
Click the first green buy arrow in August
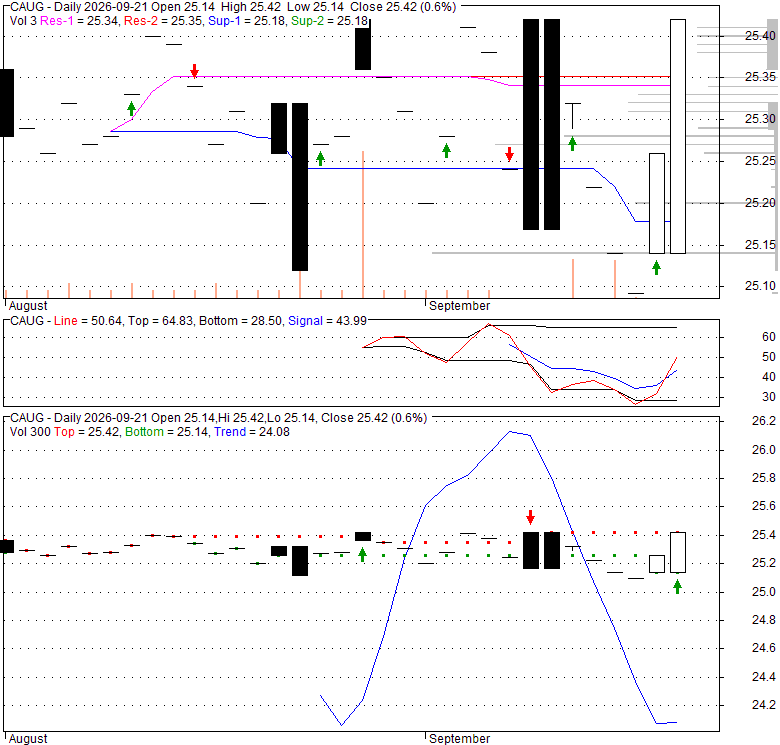click(x=131, y=108)
